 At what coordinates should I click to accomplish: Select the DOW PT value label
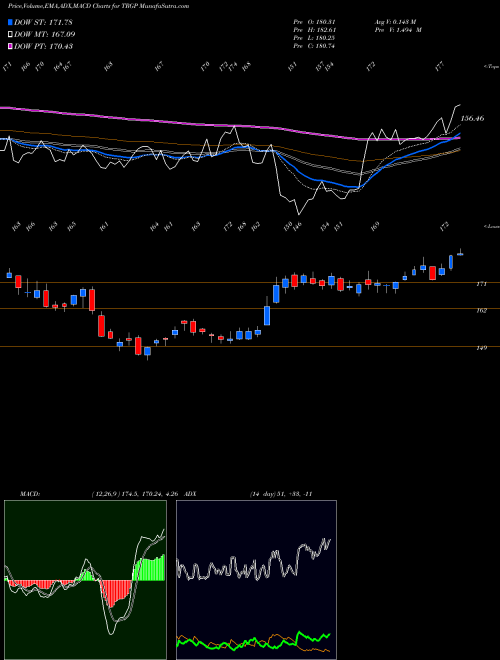click(x=43, y=46)
